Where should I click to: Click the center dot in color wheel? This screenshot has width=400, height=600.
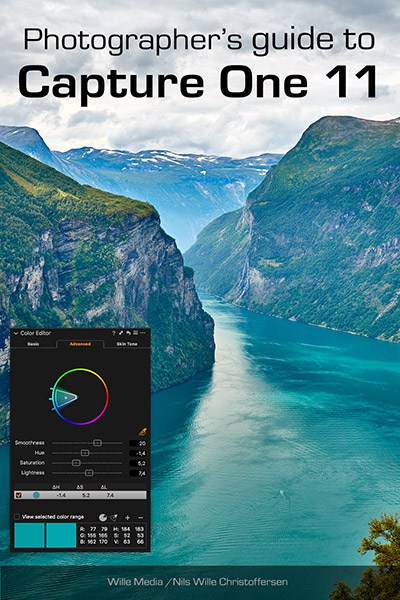click(x=66, y=397)
